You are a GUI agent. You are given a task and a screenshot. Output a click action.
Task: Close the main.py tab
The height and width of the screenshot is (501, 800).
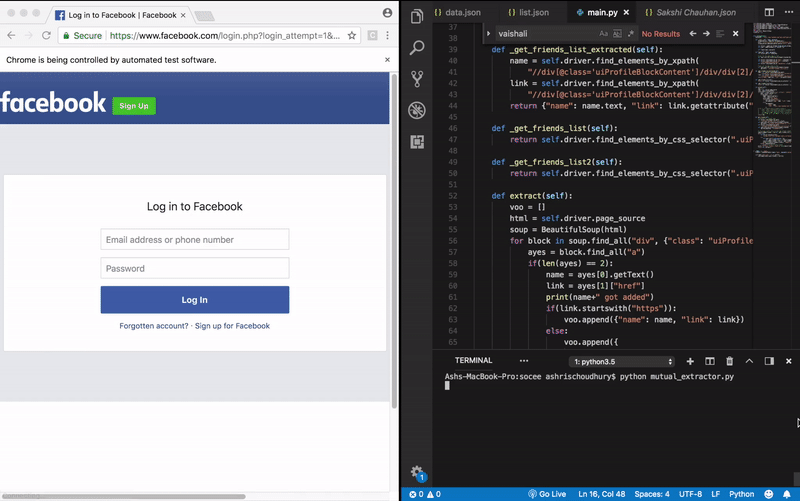click(626, 12)
